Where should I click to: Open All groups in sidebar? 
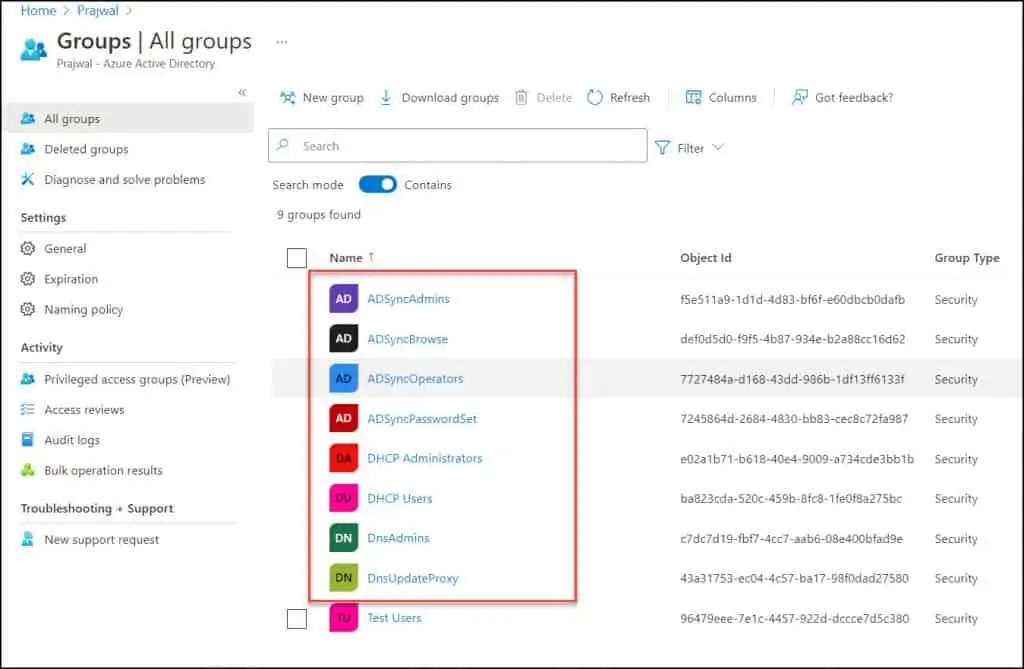72,119
